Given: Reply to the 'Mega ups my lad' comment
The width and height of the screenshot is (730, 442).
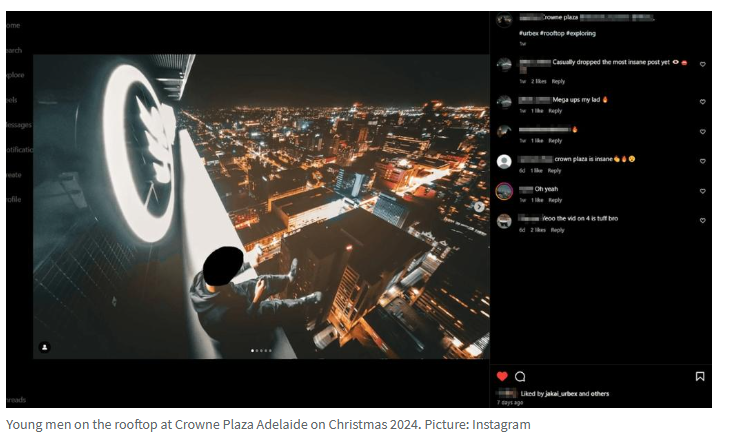Looking at the screenshot, I should coord(556,111).
